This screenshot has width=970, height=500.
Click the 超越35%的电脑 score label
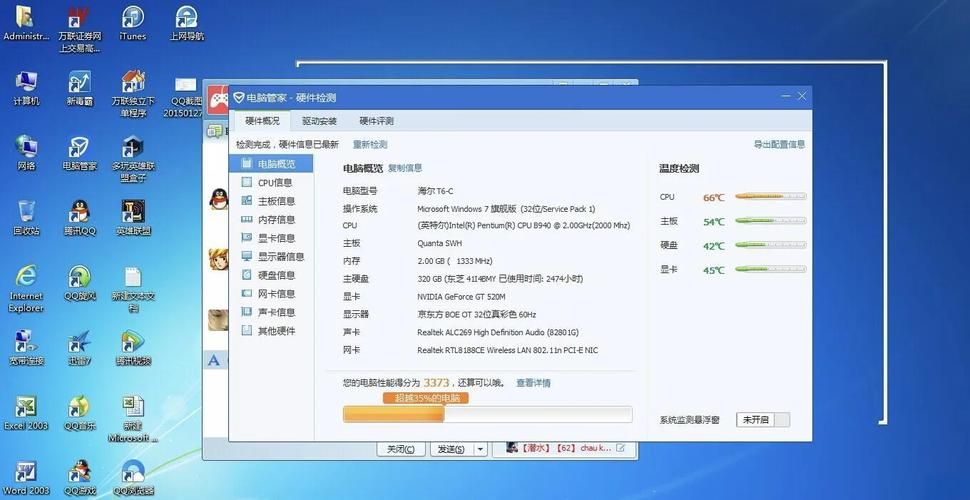426,398
